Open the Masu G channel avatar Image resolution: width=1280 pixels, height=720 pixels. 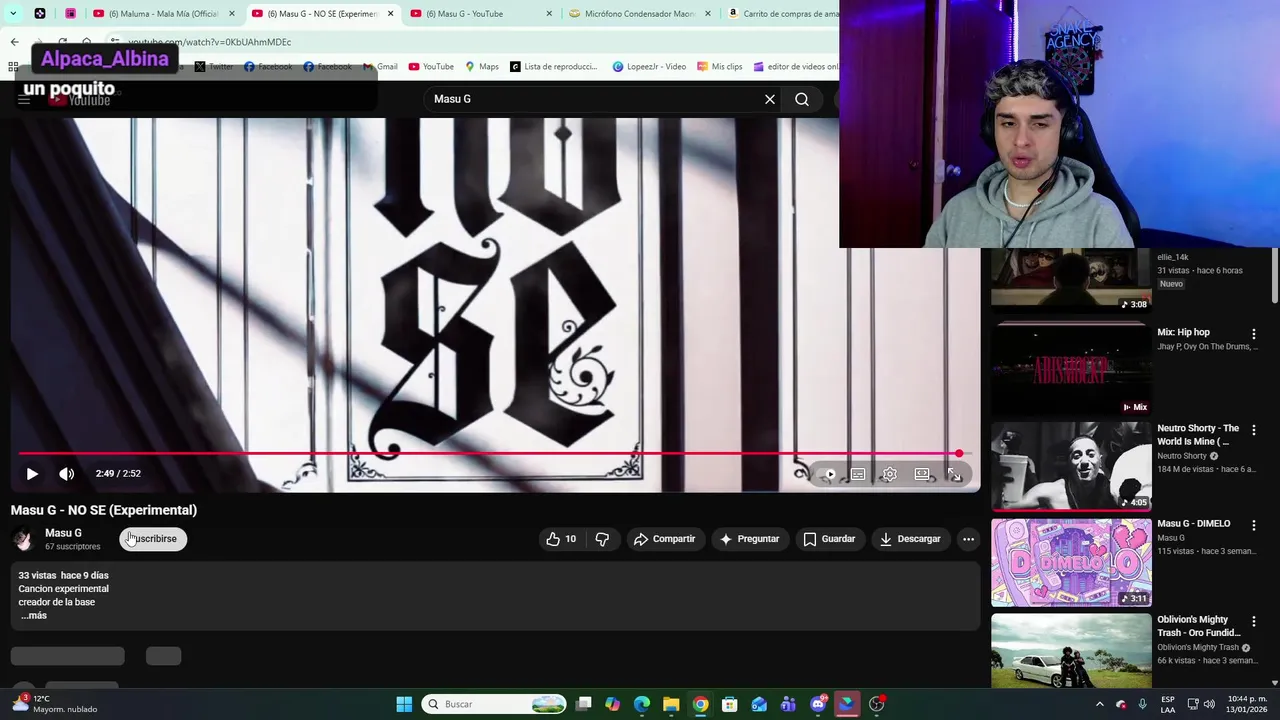tap(23, 540)
